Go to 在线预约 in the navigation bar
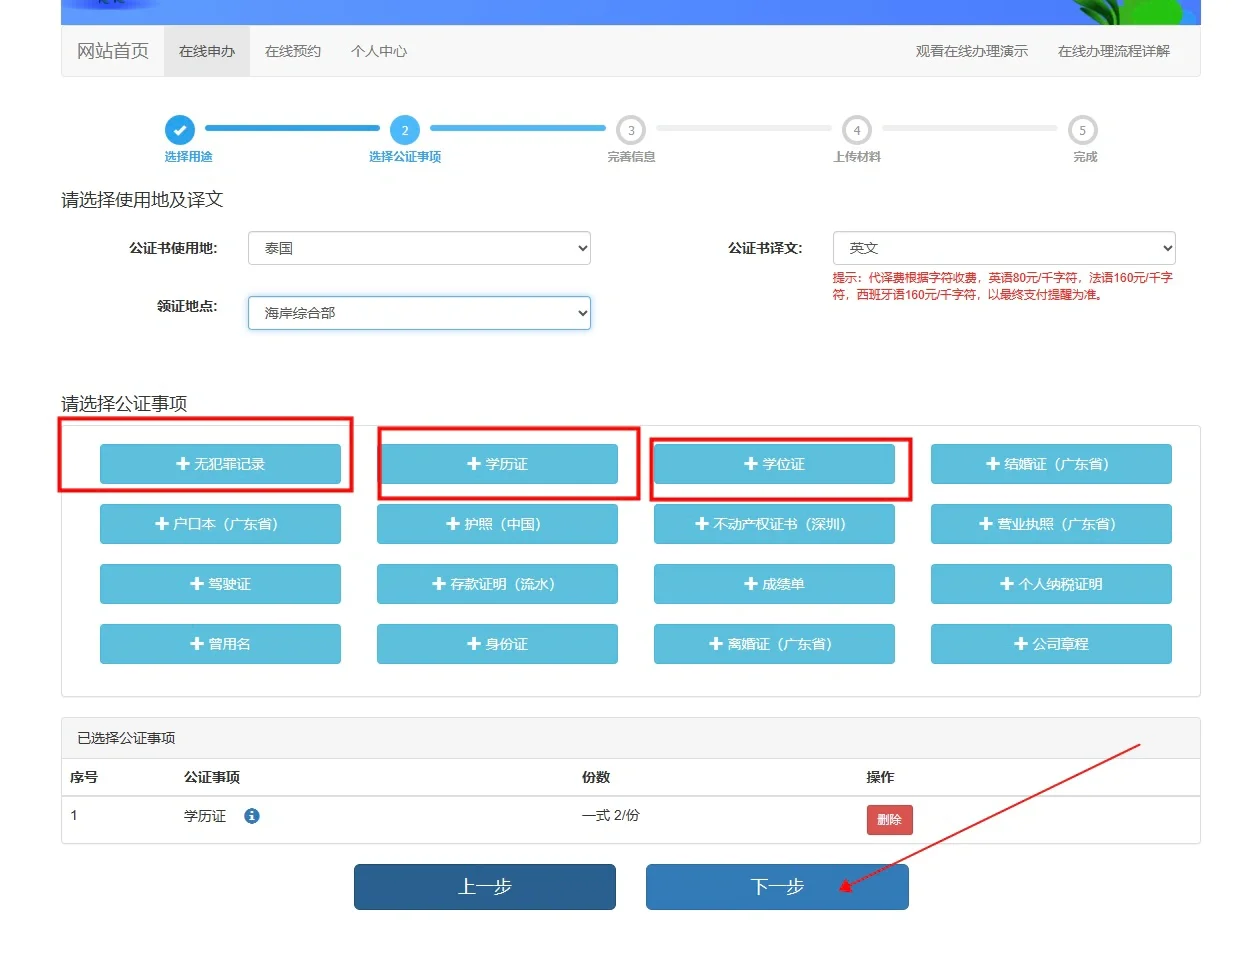 [x=293, y=51]
